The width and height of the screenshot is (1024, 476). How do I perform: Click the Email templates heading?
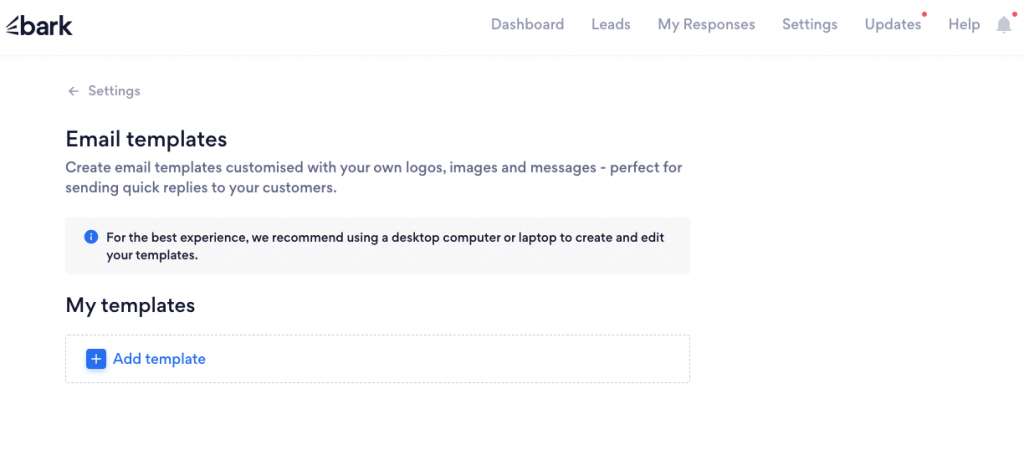pos(146,139)
